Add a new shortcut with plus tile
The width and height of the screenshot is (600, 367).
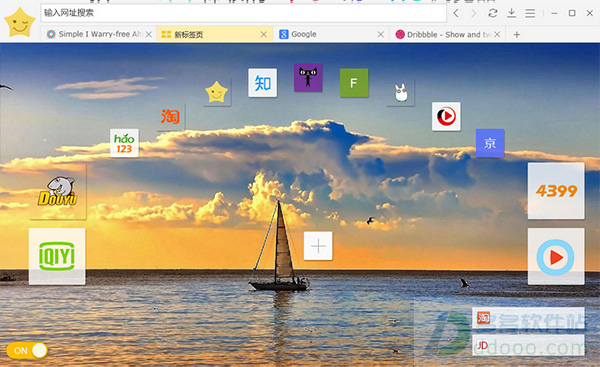click(x=318, y=246)
